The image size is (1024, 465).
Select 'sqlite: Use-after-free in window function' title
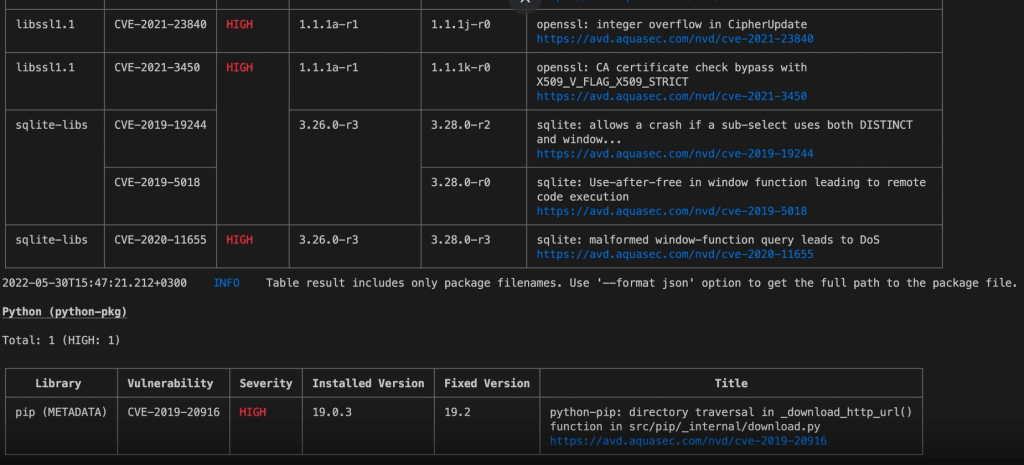731,190
